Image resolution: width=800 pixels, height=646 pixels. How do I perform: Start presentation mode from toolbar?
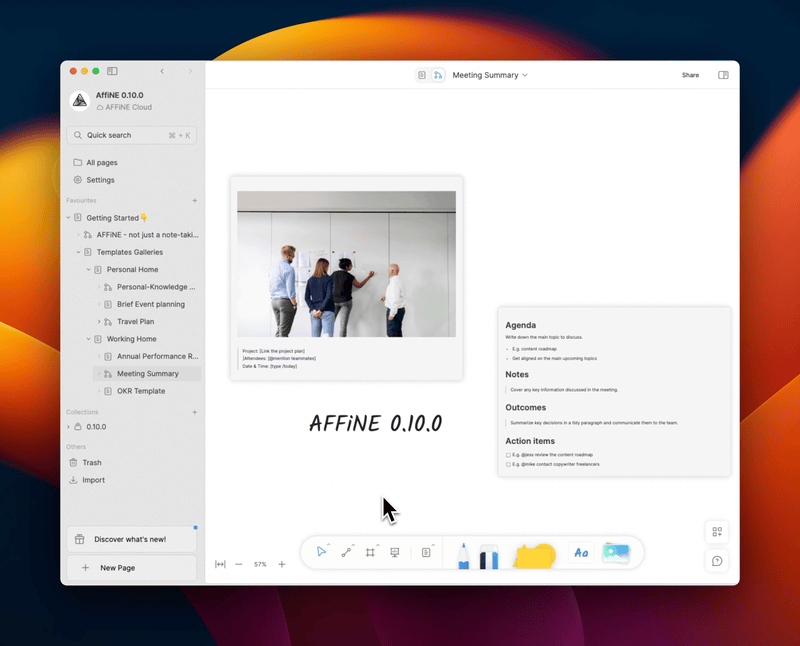point(394,552)
